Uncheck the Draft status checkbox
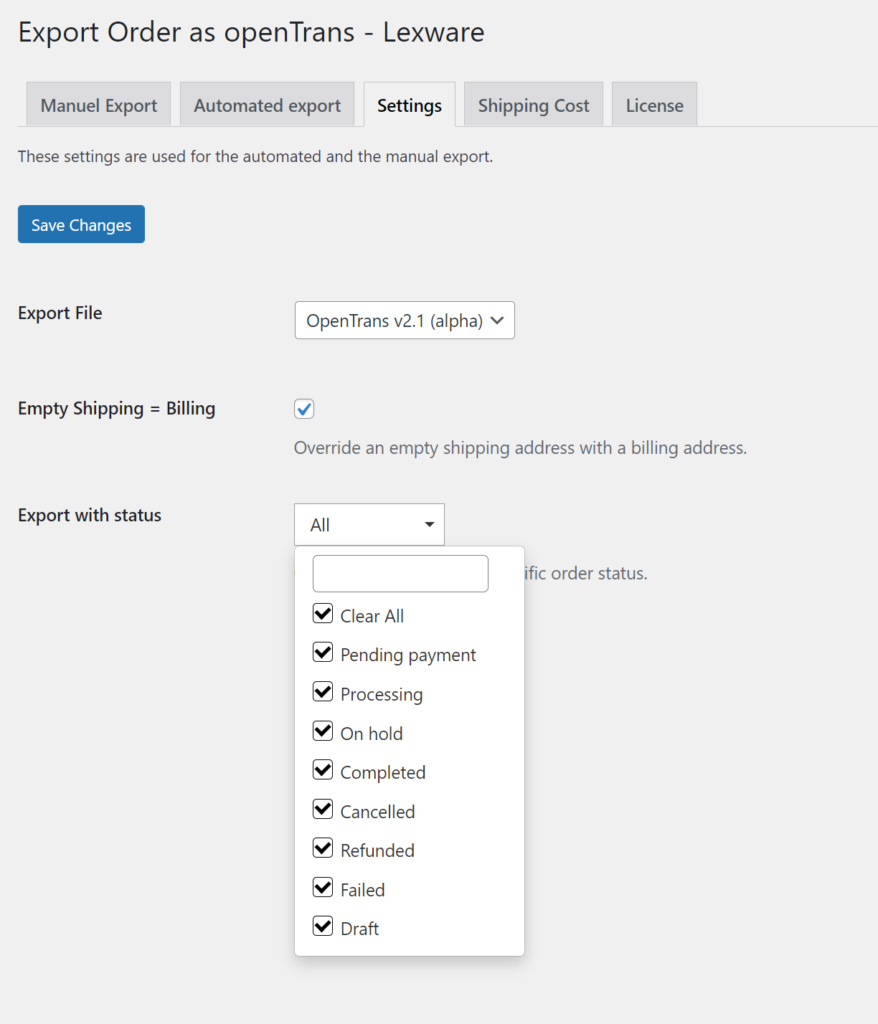The height and width of the screenshot is (1024, 878). pyautogui.click(x=323, y=927)
